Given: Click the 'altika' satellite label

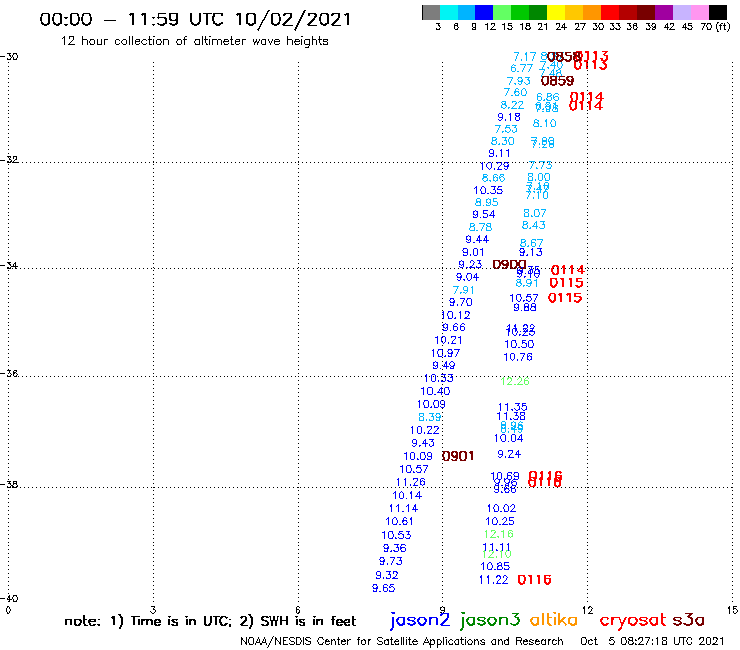Looking at the screenshot, I should [x=554, y=619].
